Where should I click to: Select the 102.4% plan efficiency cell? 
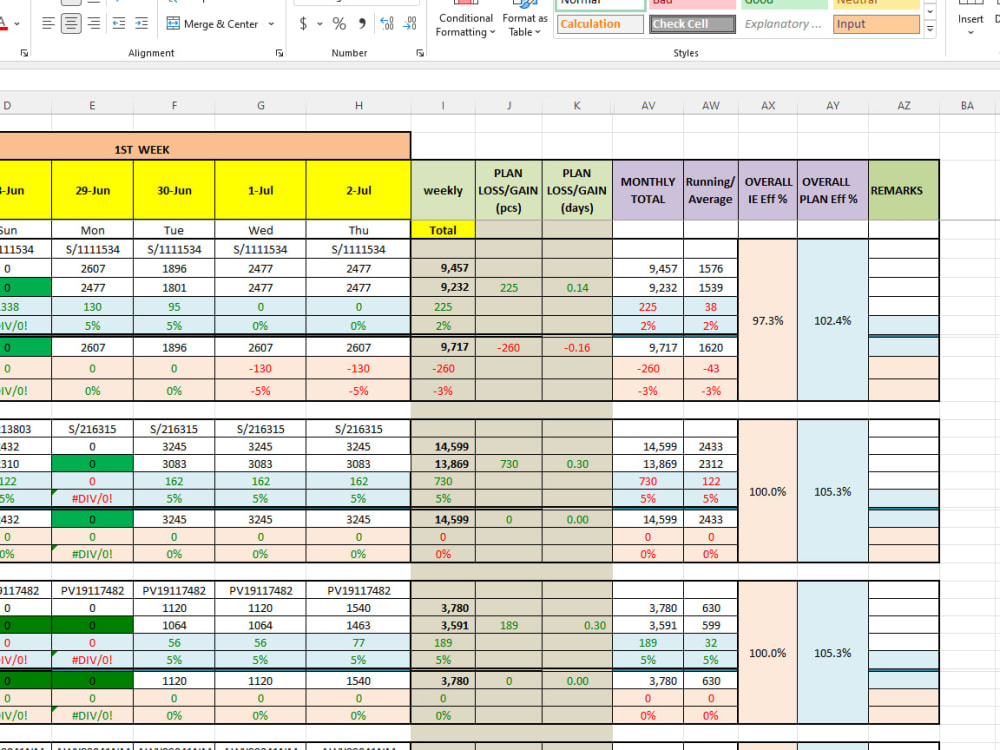(x=832, y=320)
